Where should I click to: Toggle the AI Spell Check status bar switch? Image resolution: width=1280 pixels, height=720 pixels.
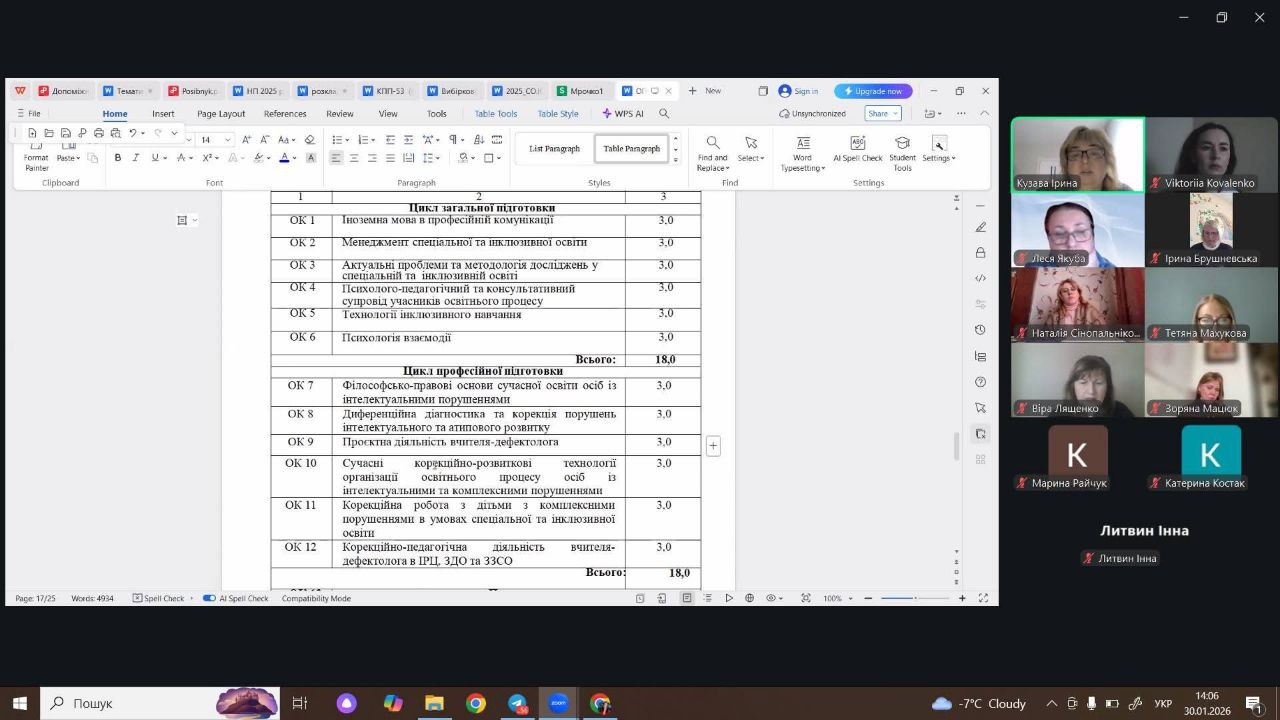[209, 598]
